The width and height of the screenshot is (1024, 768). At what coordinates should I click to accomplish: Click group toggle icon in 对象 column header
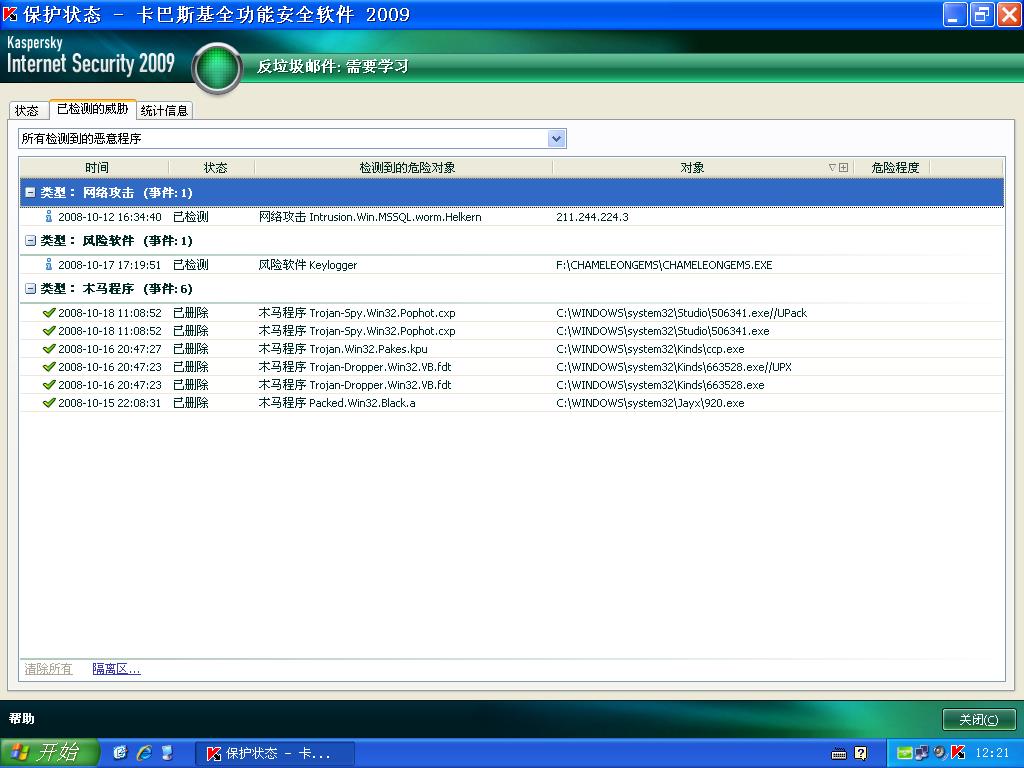[x=844, y=168]
